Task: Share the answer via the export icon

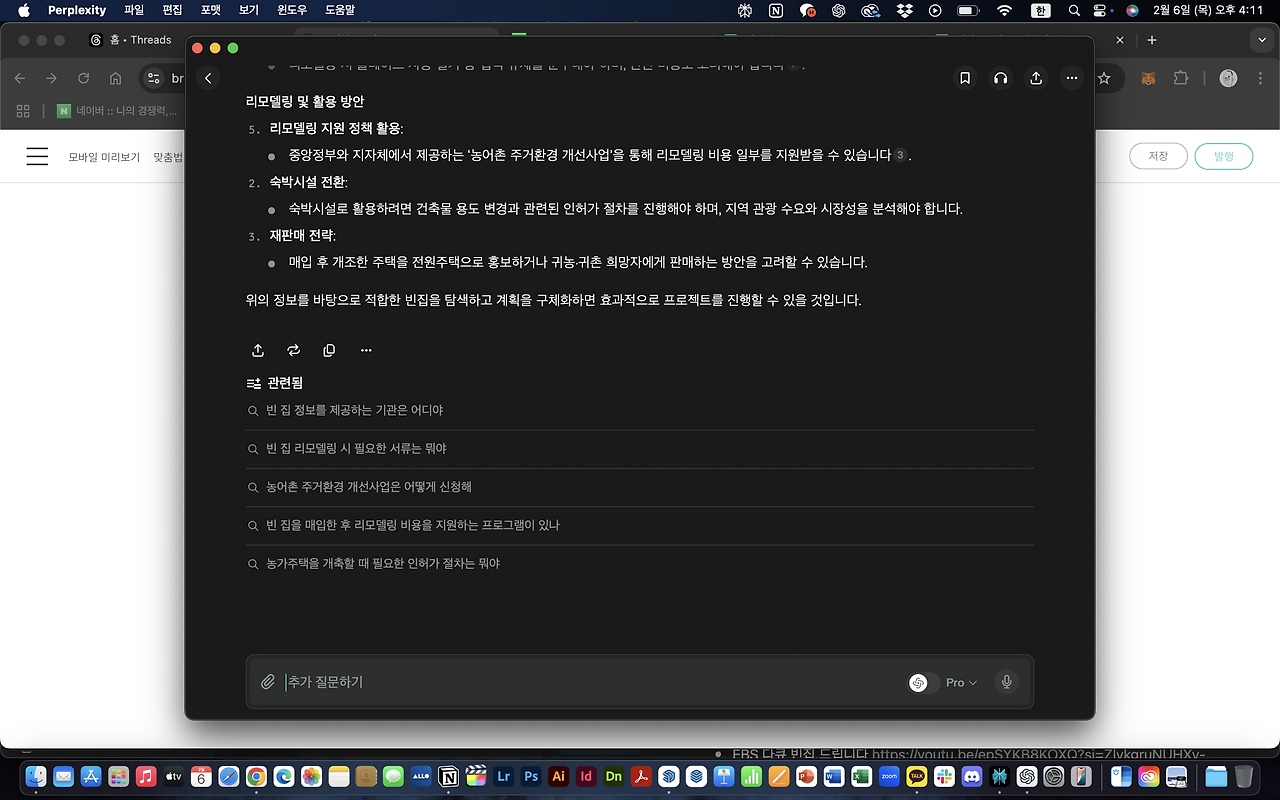Action: click(257, 350)
